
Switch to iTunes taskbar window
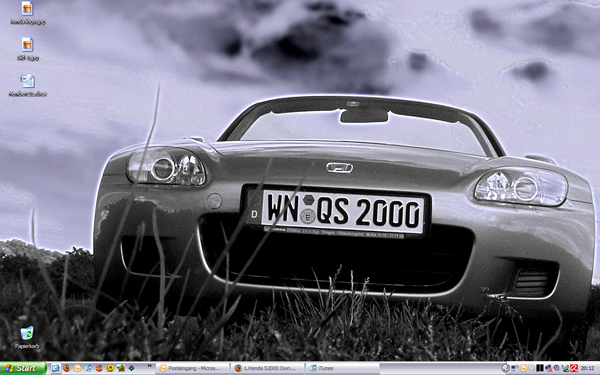(342, 368)
